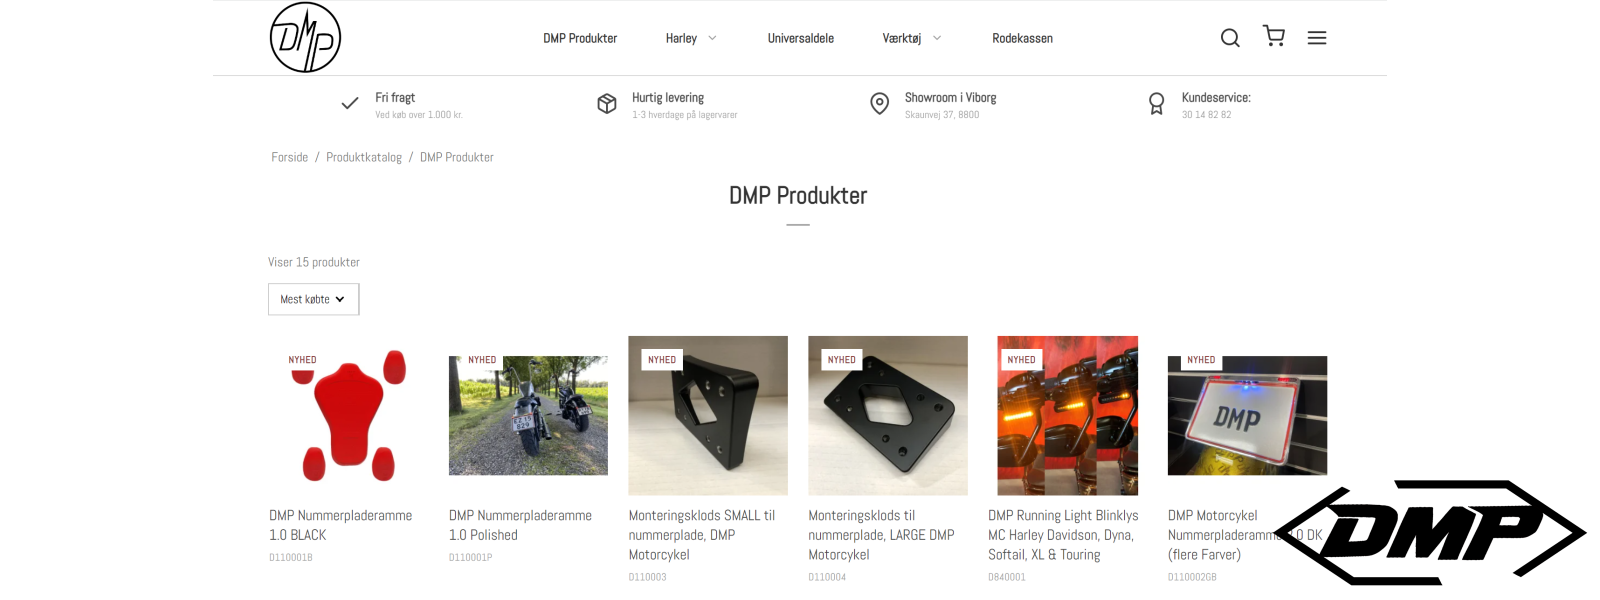This screenshot has width=1600, height=600.
Task: Click the large black DMP diamond logo
Action: [x=1430, y=533]
